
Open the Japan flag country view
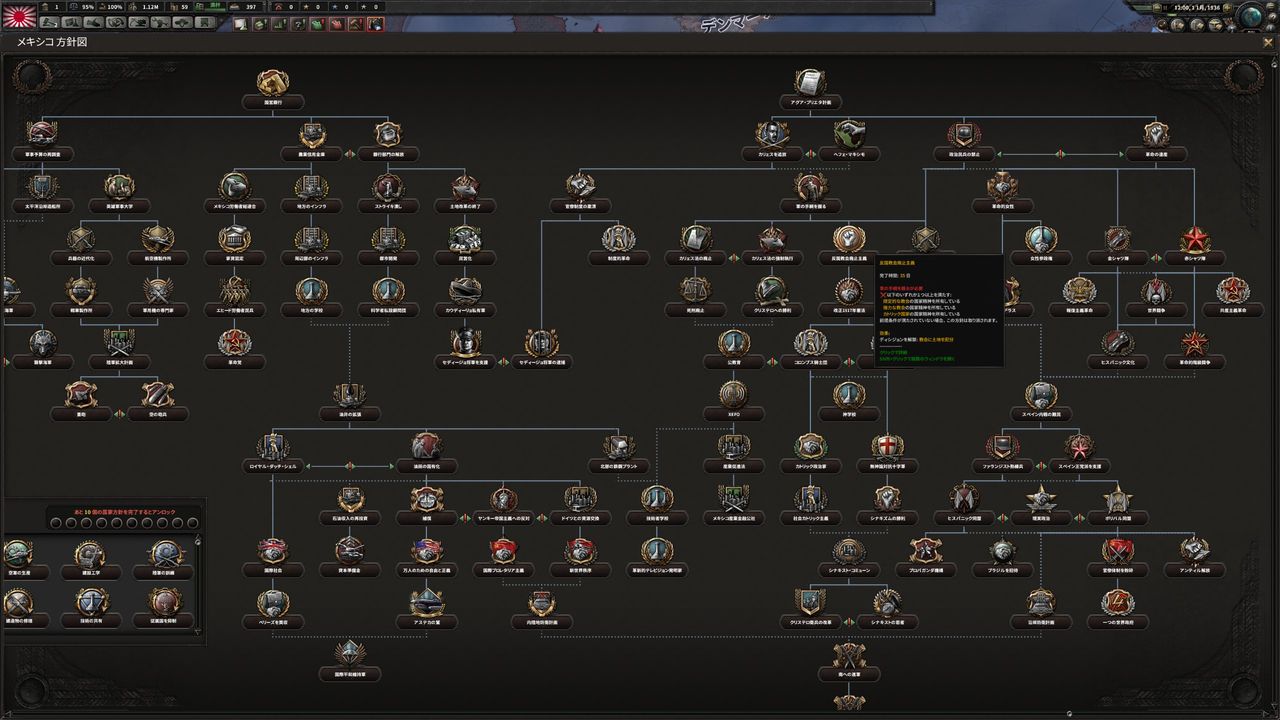click(x=20, y=15)
